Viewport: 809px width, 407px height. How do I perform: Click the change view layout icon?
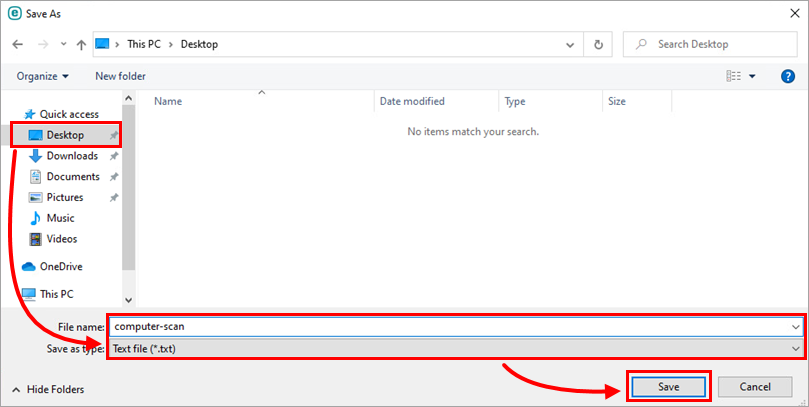coord(734,76)
